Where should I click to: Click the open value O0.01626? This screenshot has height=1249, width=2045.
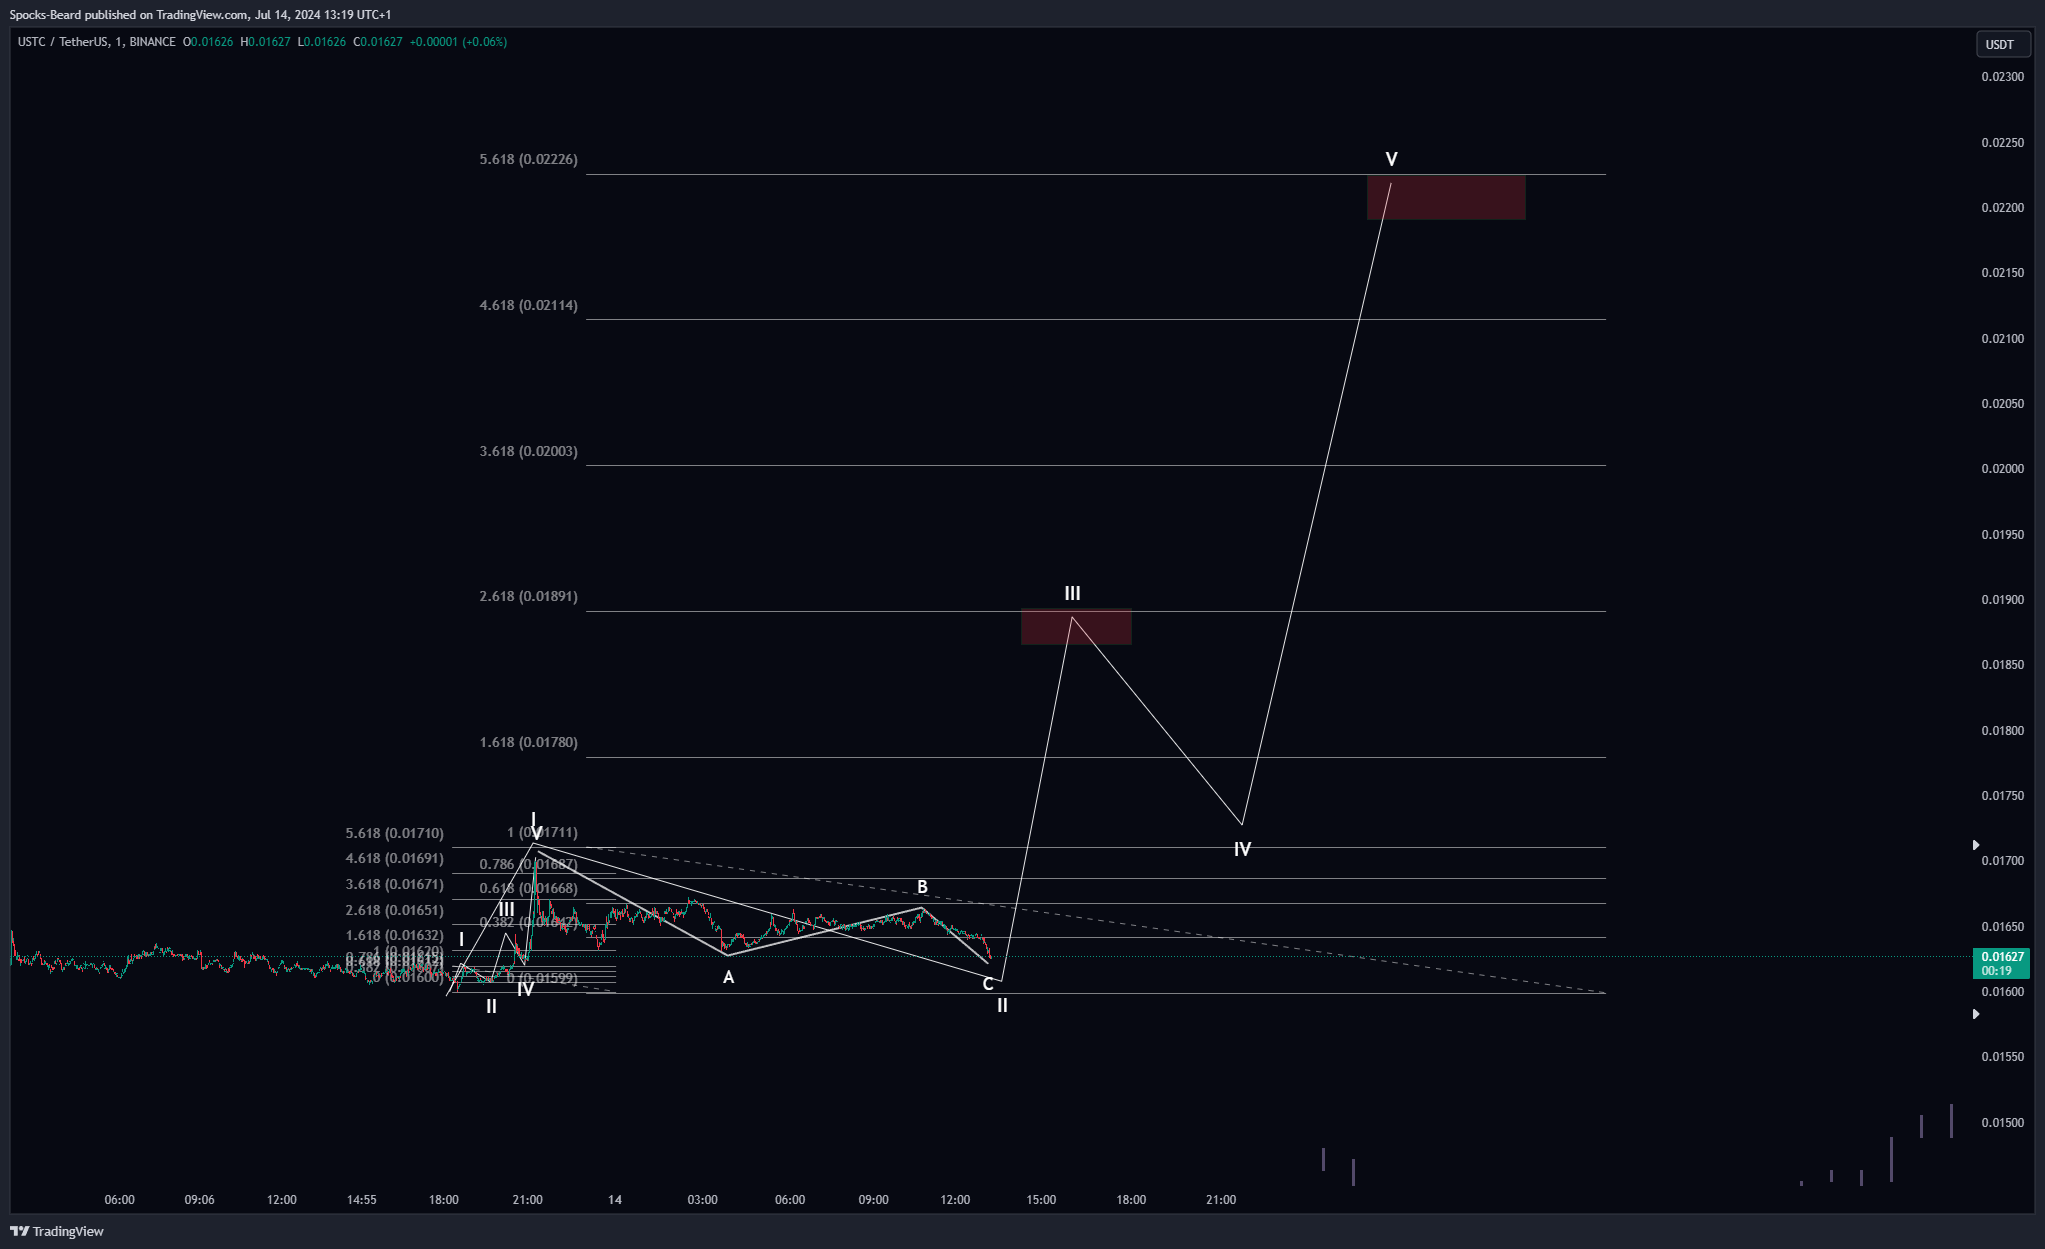tap(208, 42)
